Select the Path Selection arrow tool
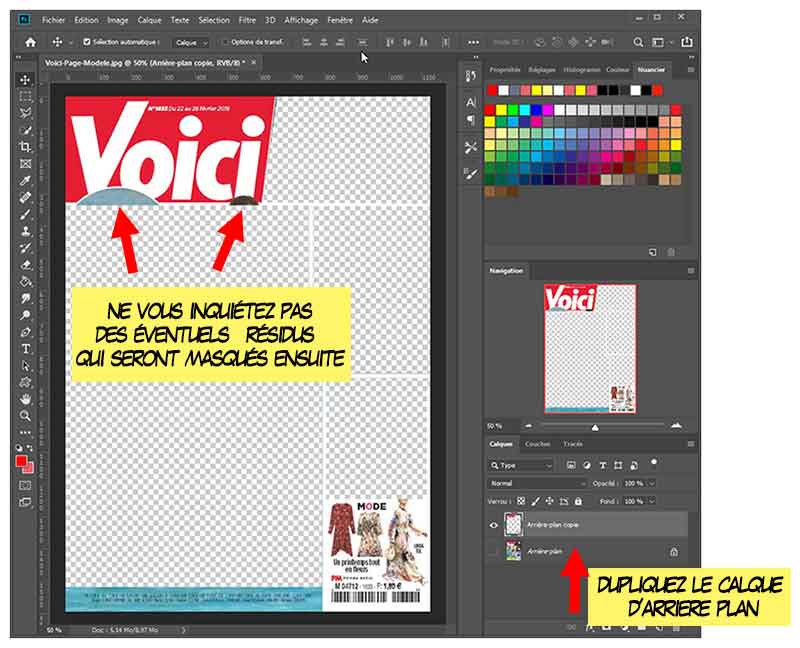 pyautogui.click(x=24, y=366)
